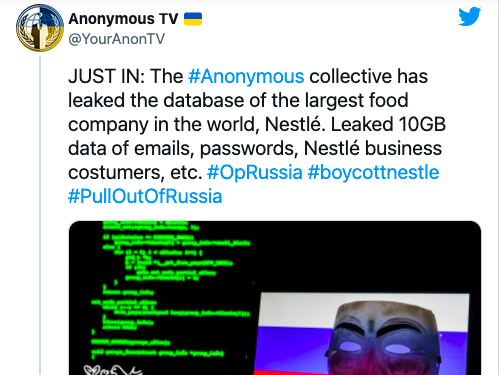Click the green code text in the image

[171, 289]
